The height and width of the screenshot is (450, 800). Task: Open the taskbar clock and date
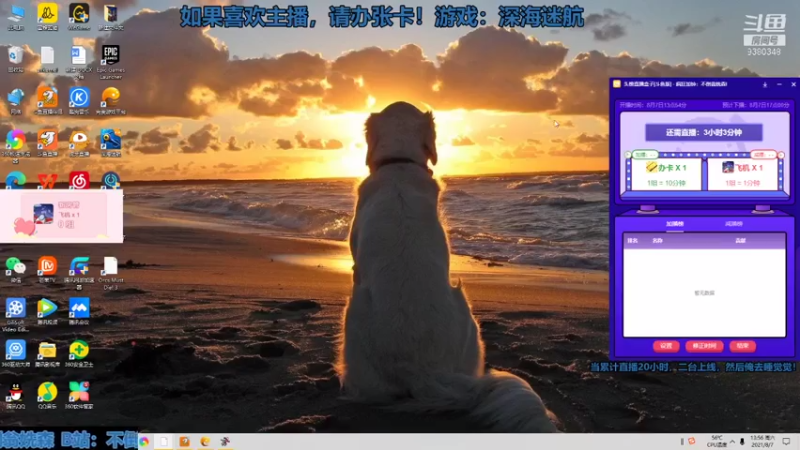click(x=763, y=441)
